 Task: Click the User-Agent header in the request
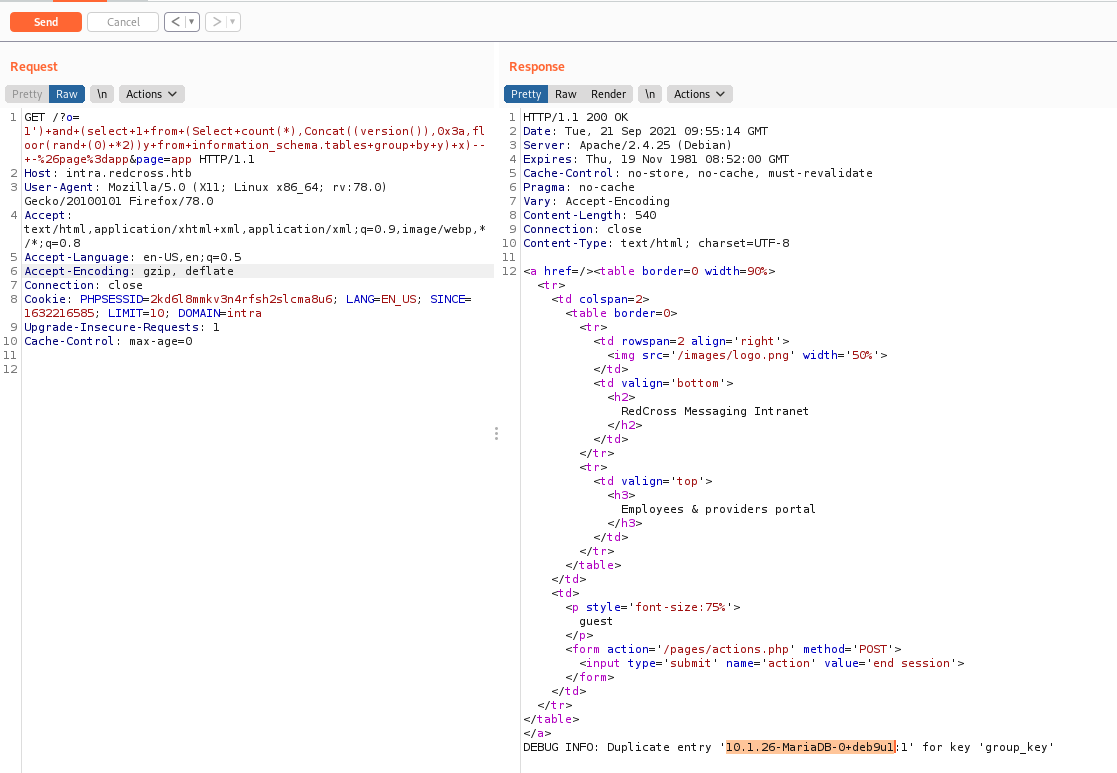(205, 194)
